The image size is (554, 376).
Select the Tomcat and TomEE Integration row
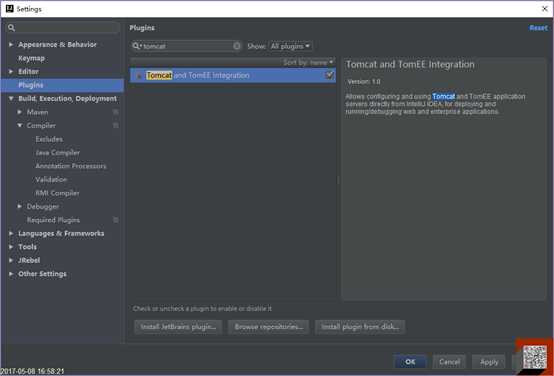coord(233,75)
